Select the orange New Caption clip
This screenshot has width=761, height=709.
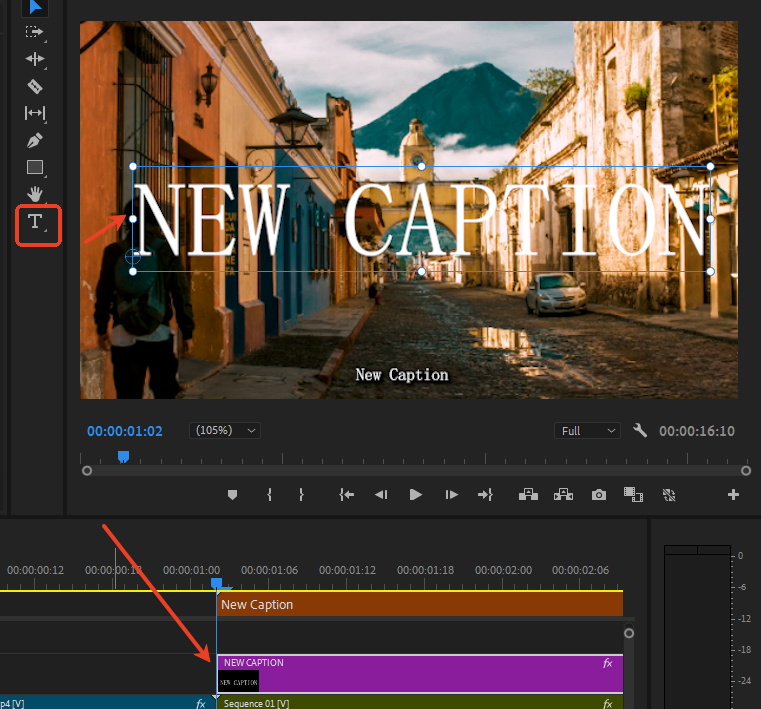point(420,605)
